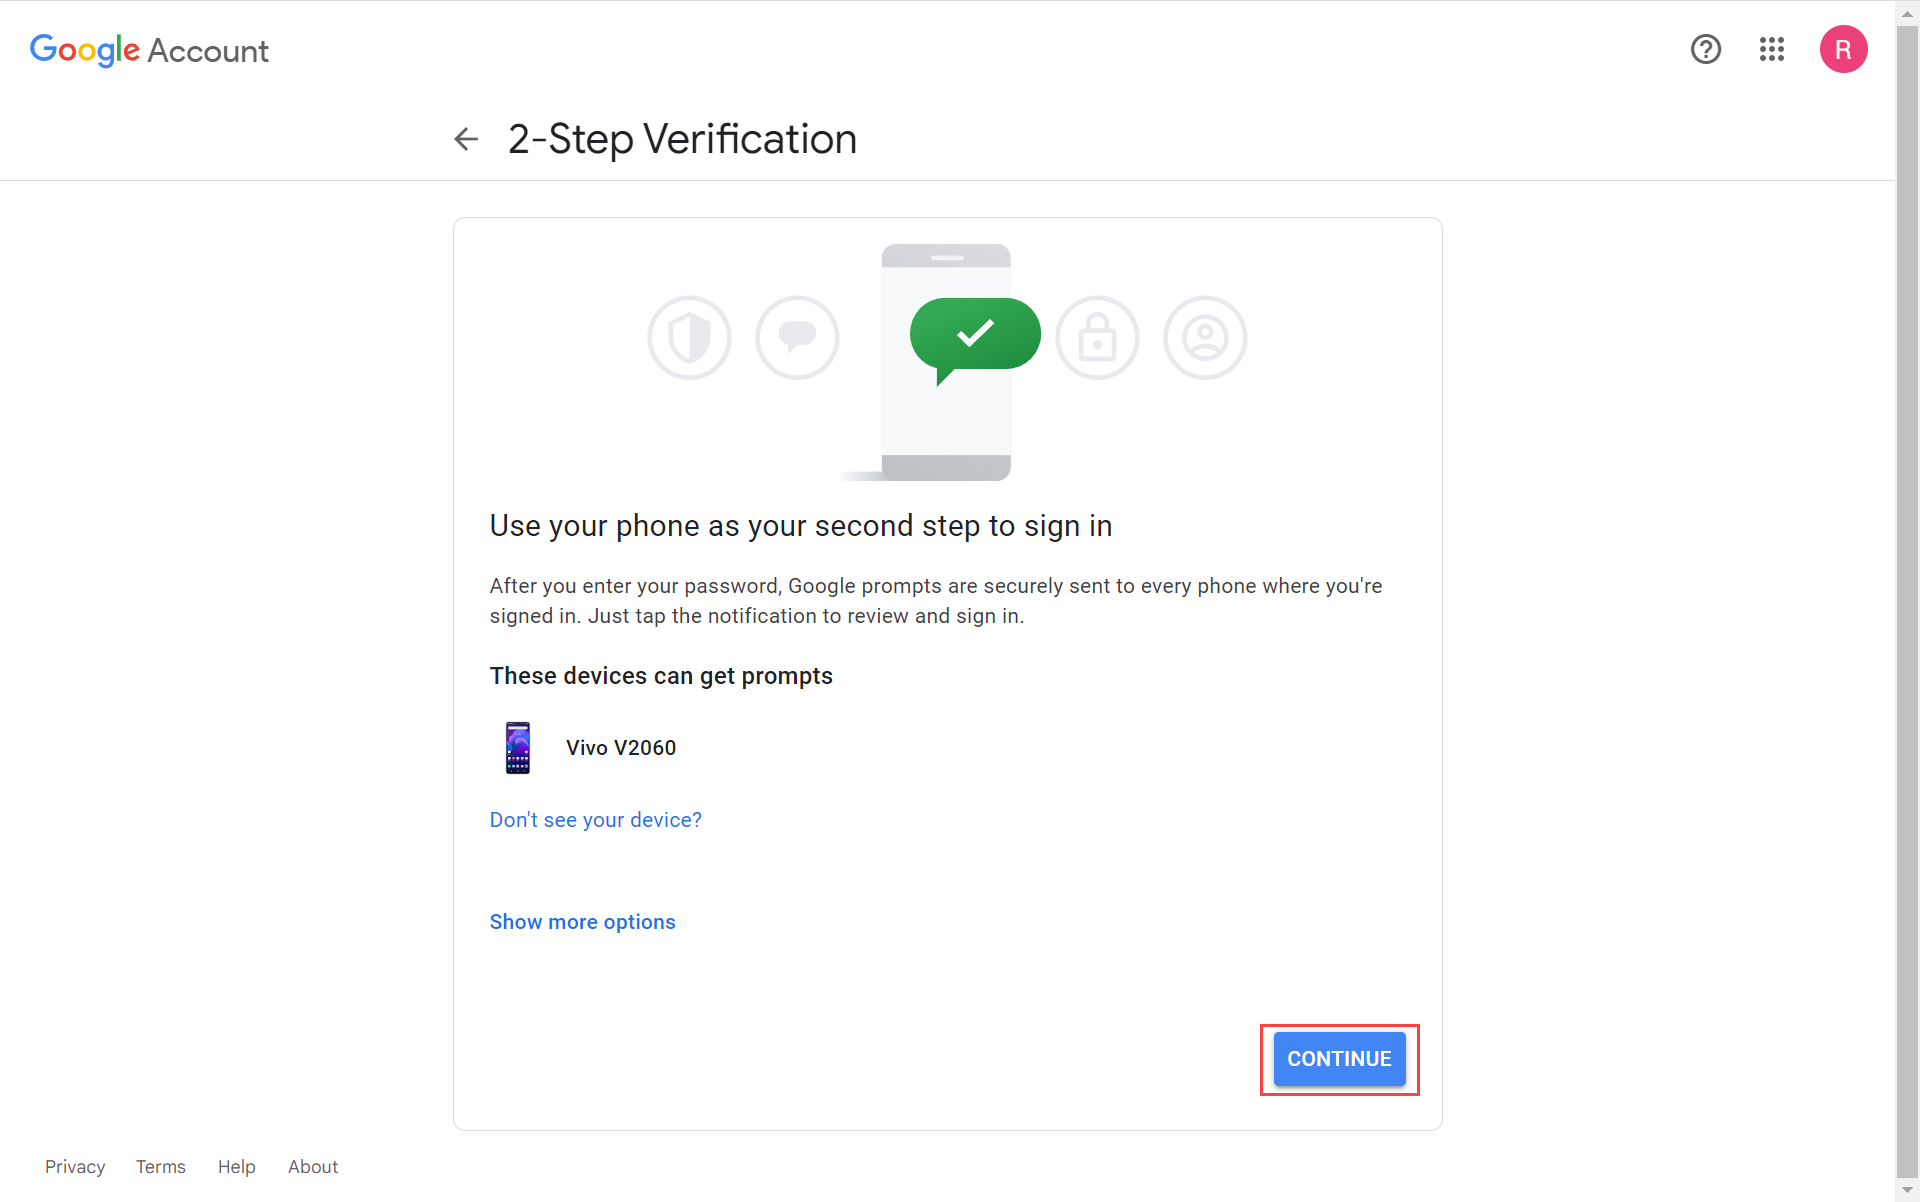Click the Google Account logo

click(x=149, y=50)
